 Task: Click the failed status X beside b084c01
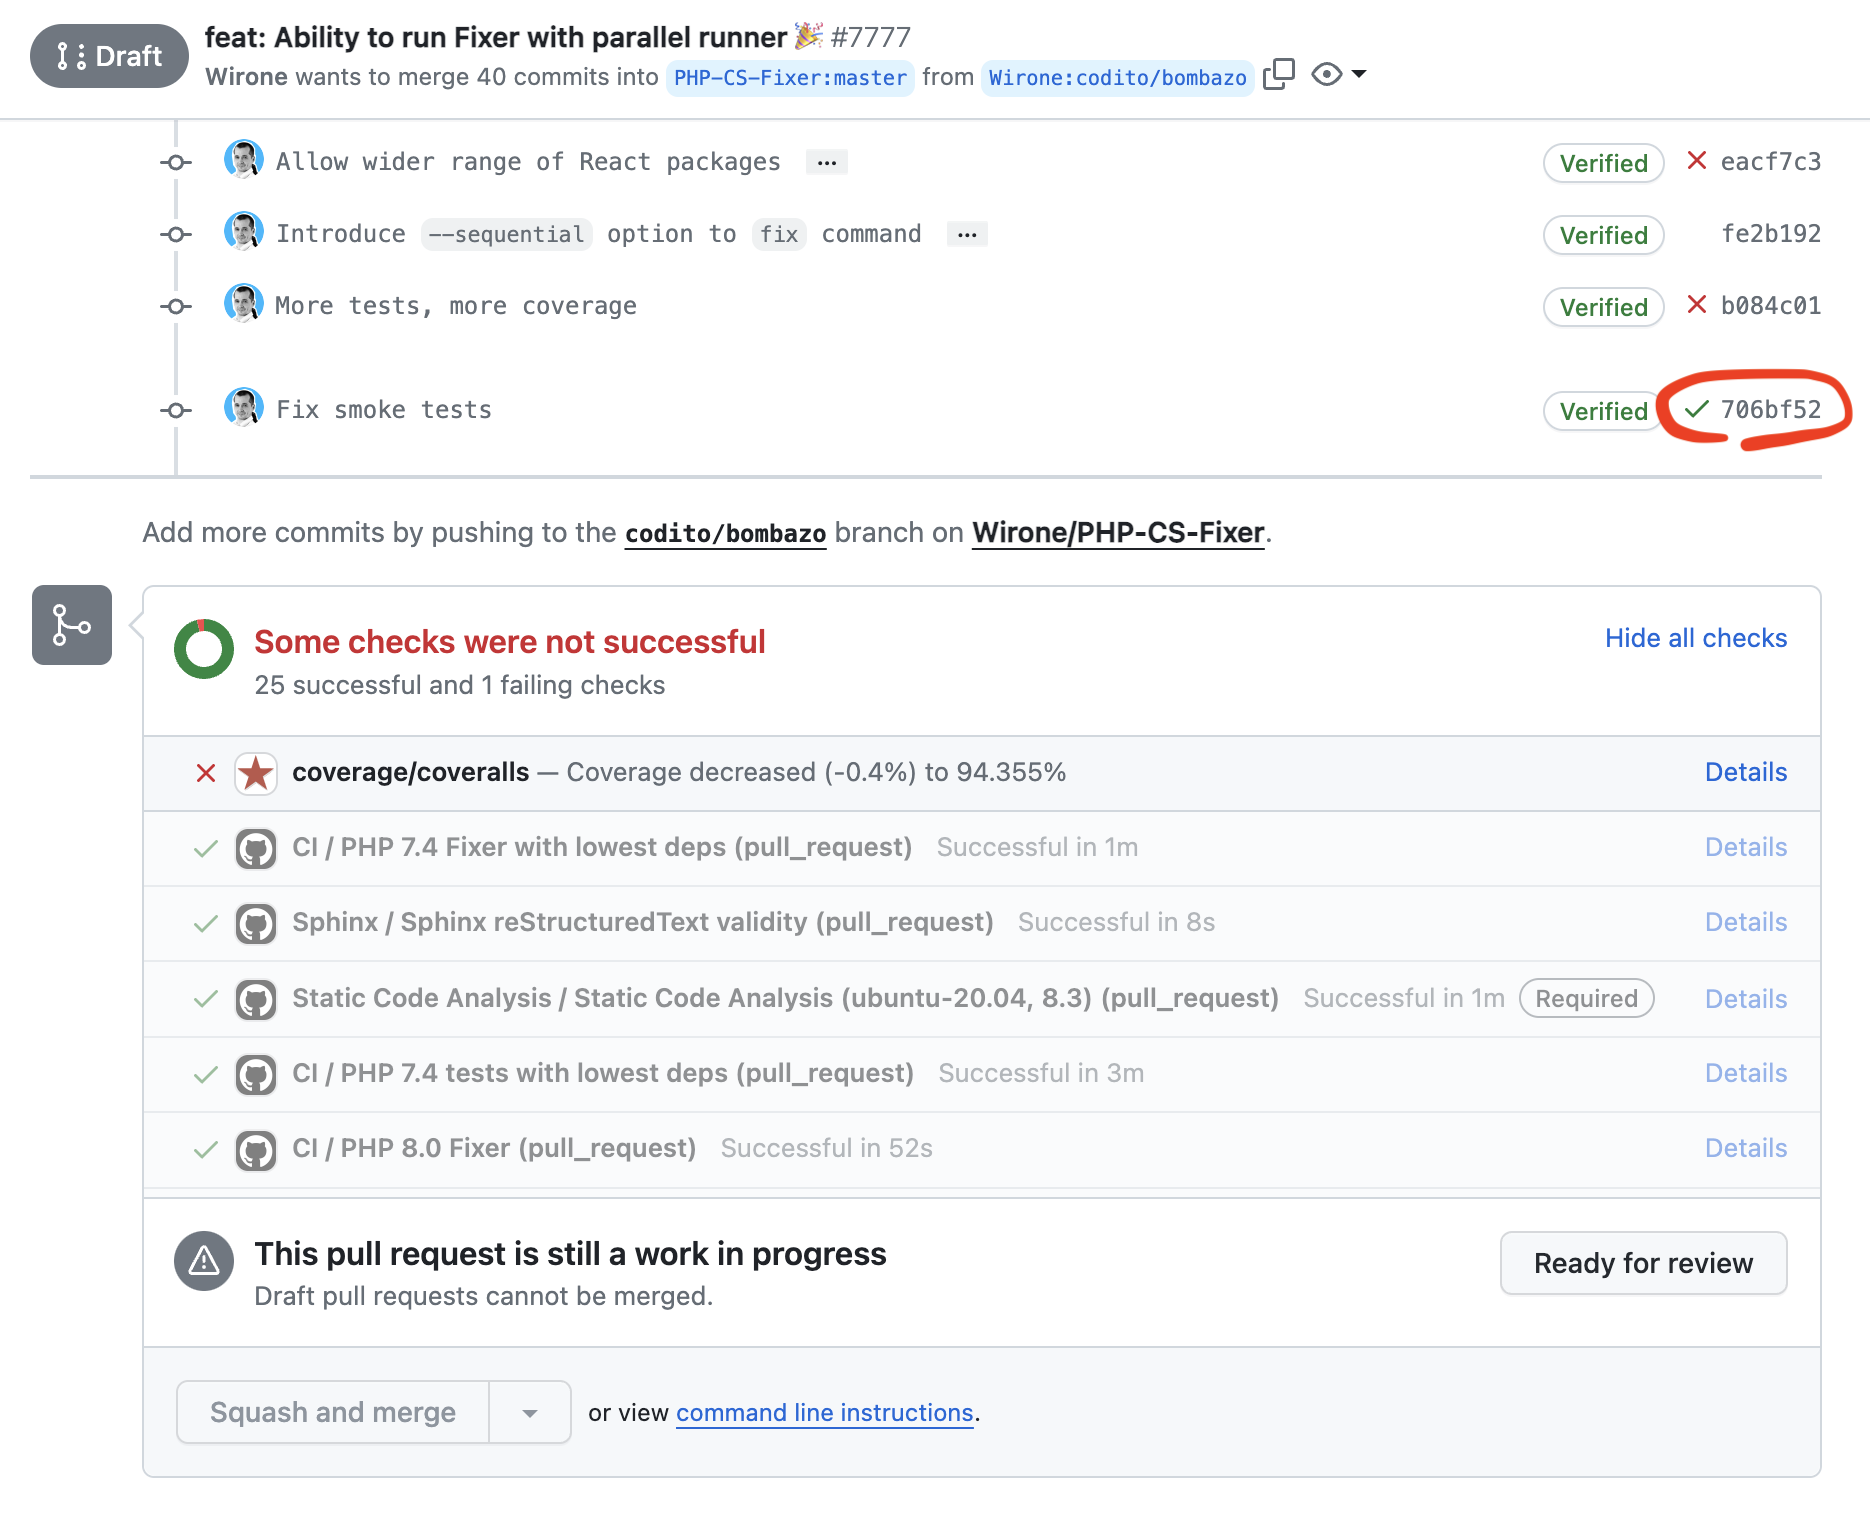[1696, 305]
